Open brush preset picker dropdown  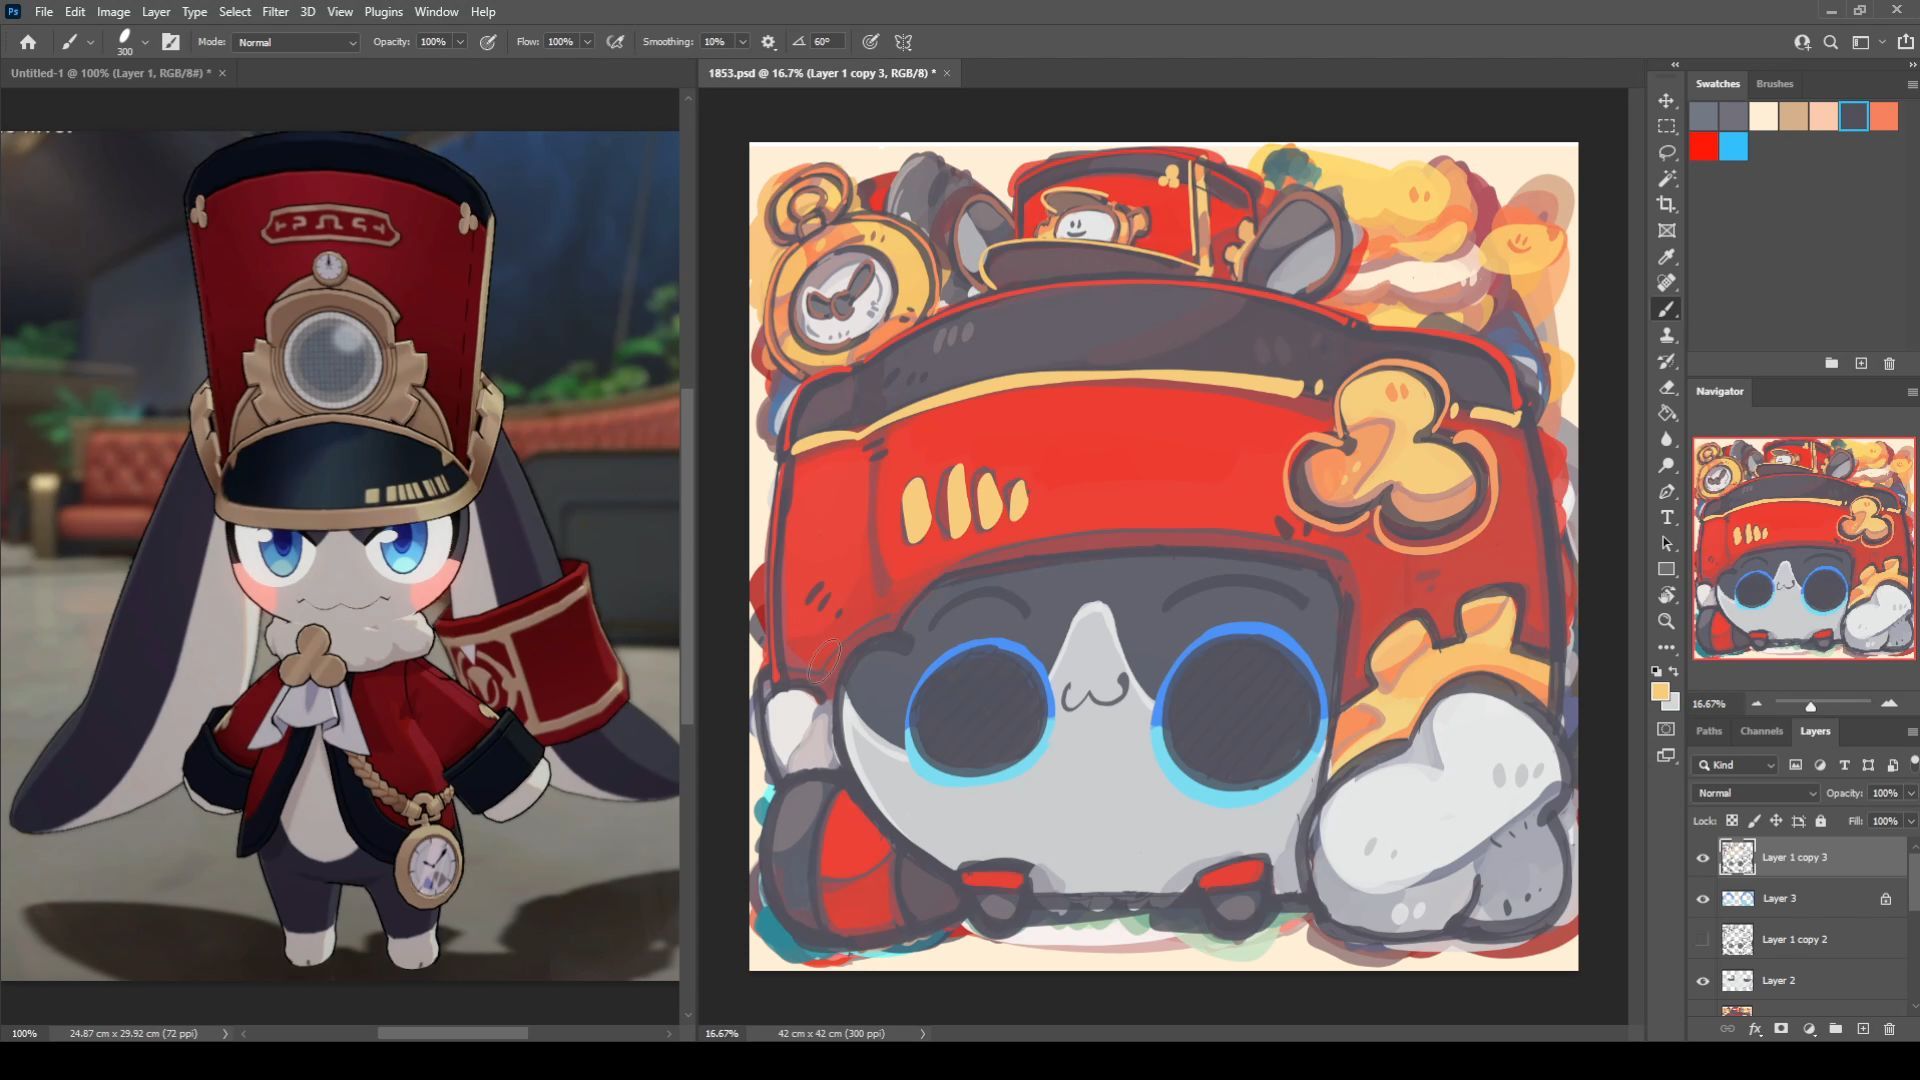tap(145, 42)
